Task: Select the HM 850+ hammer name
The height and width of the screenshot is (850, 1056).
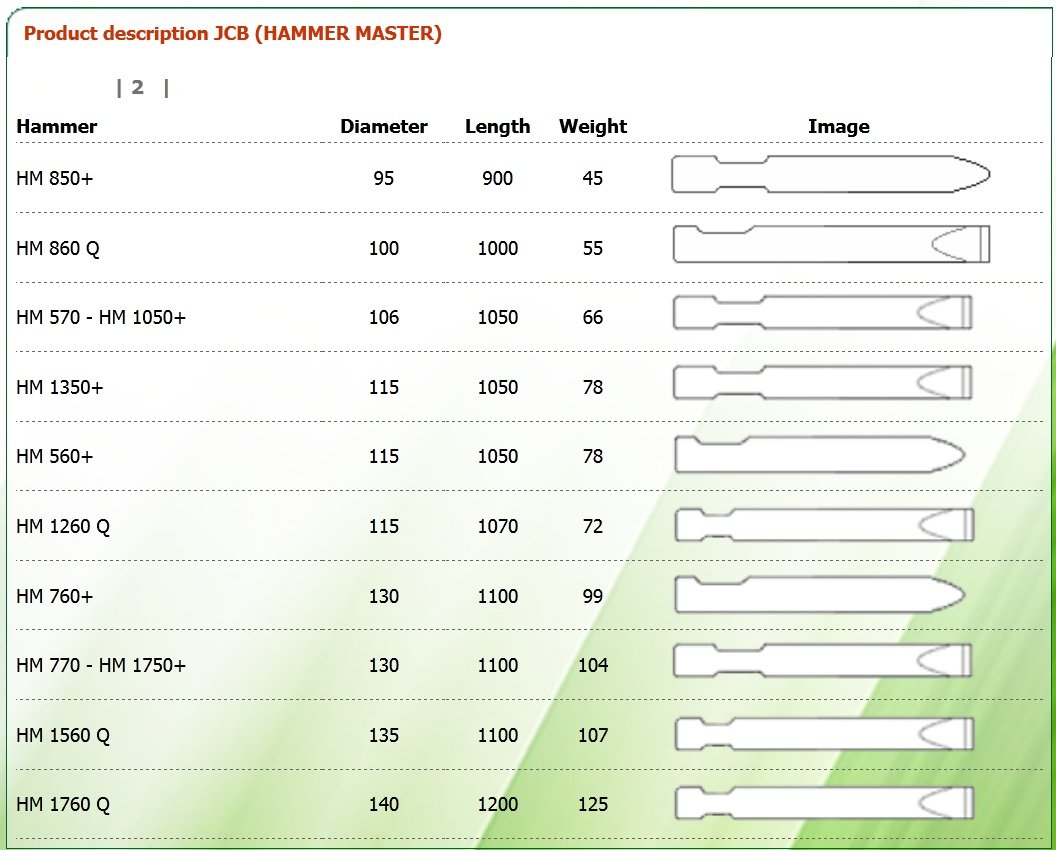Action: coord(55,178)
